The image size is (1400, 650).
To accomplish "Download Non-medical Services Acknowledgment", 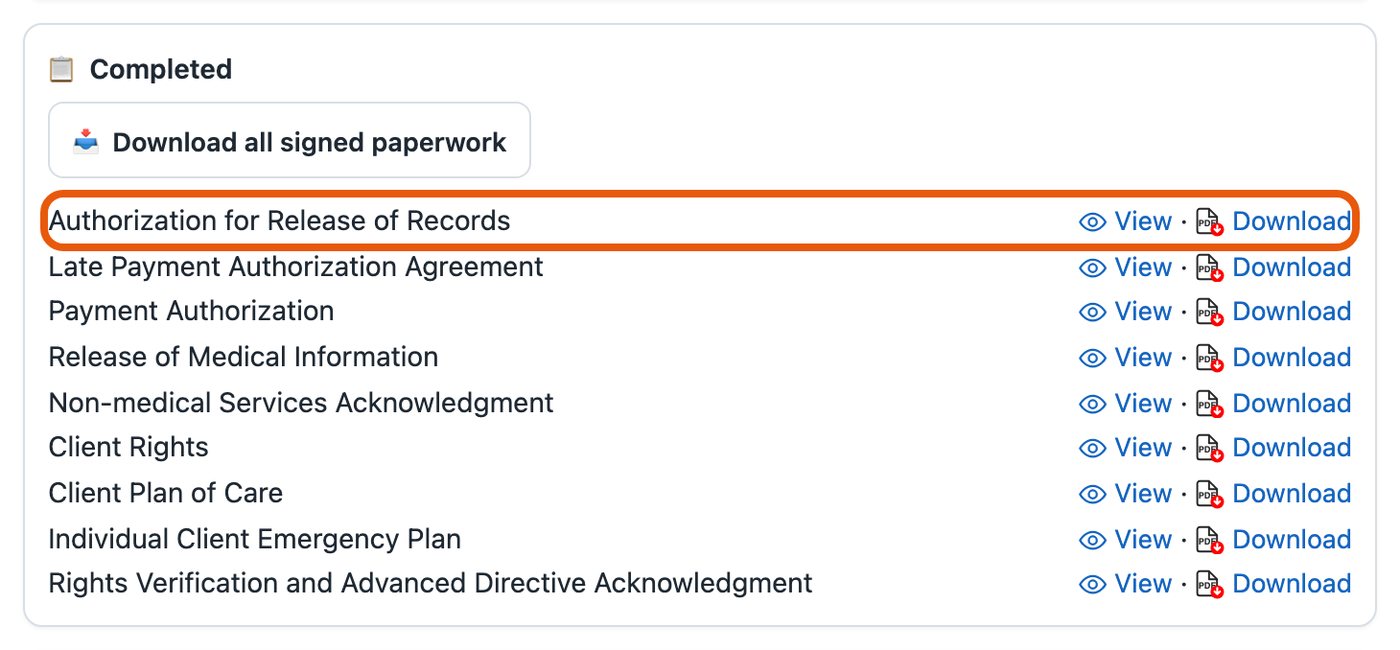I will (x=1291, y=404).
